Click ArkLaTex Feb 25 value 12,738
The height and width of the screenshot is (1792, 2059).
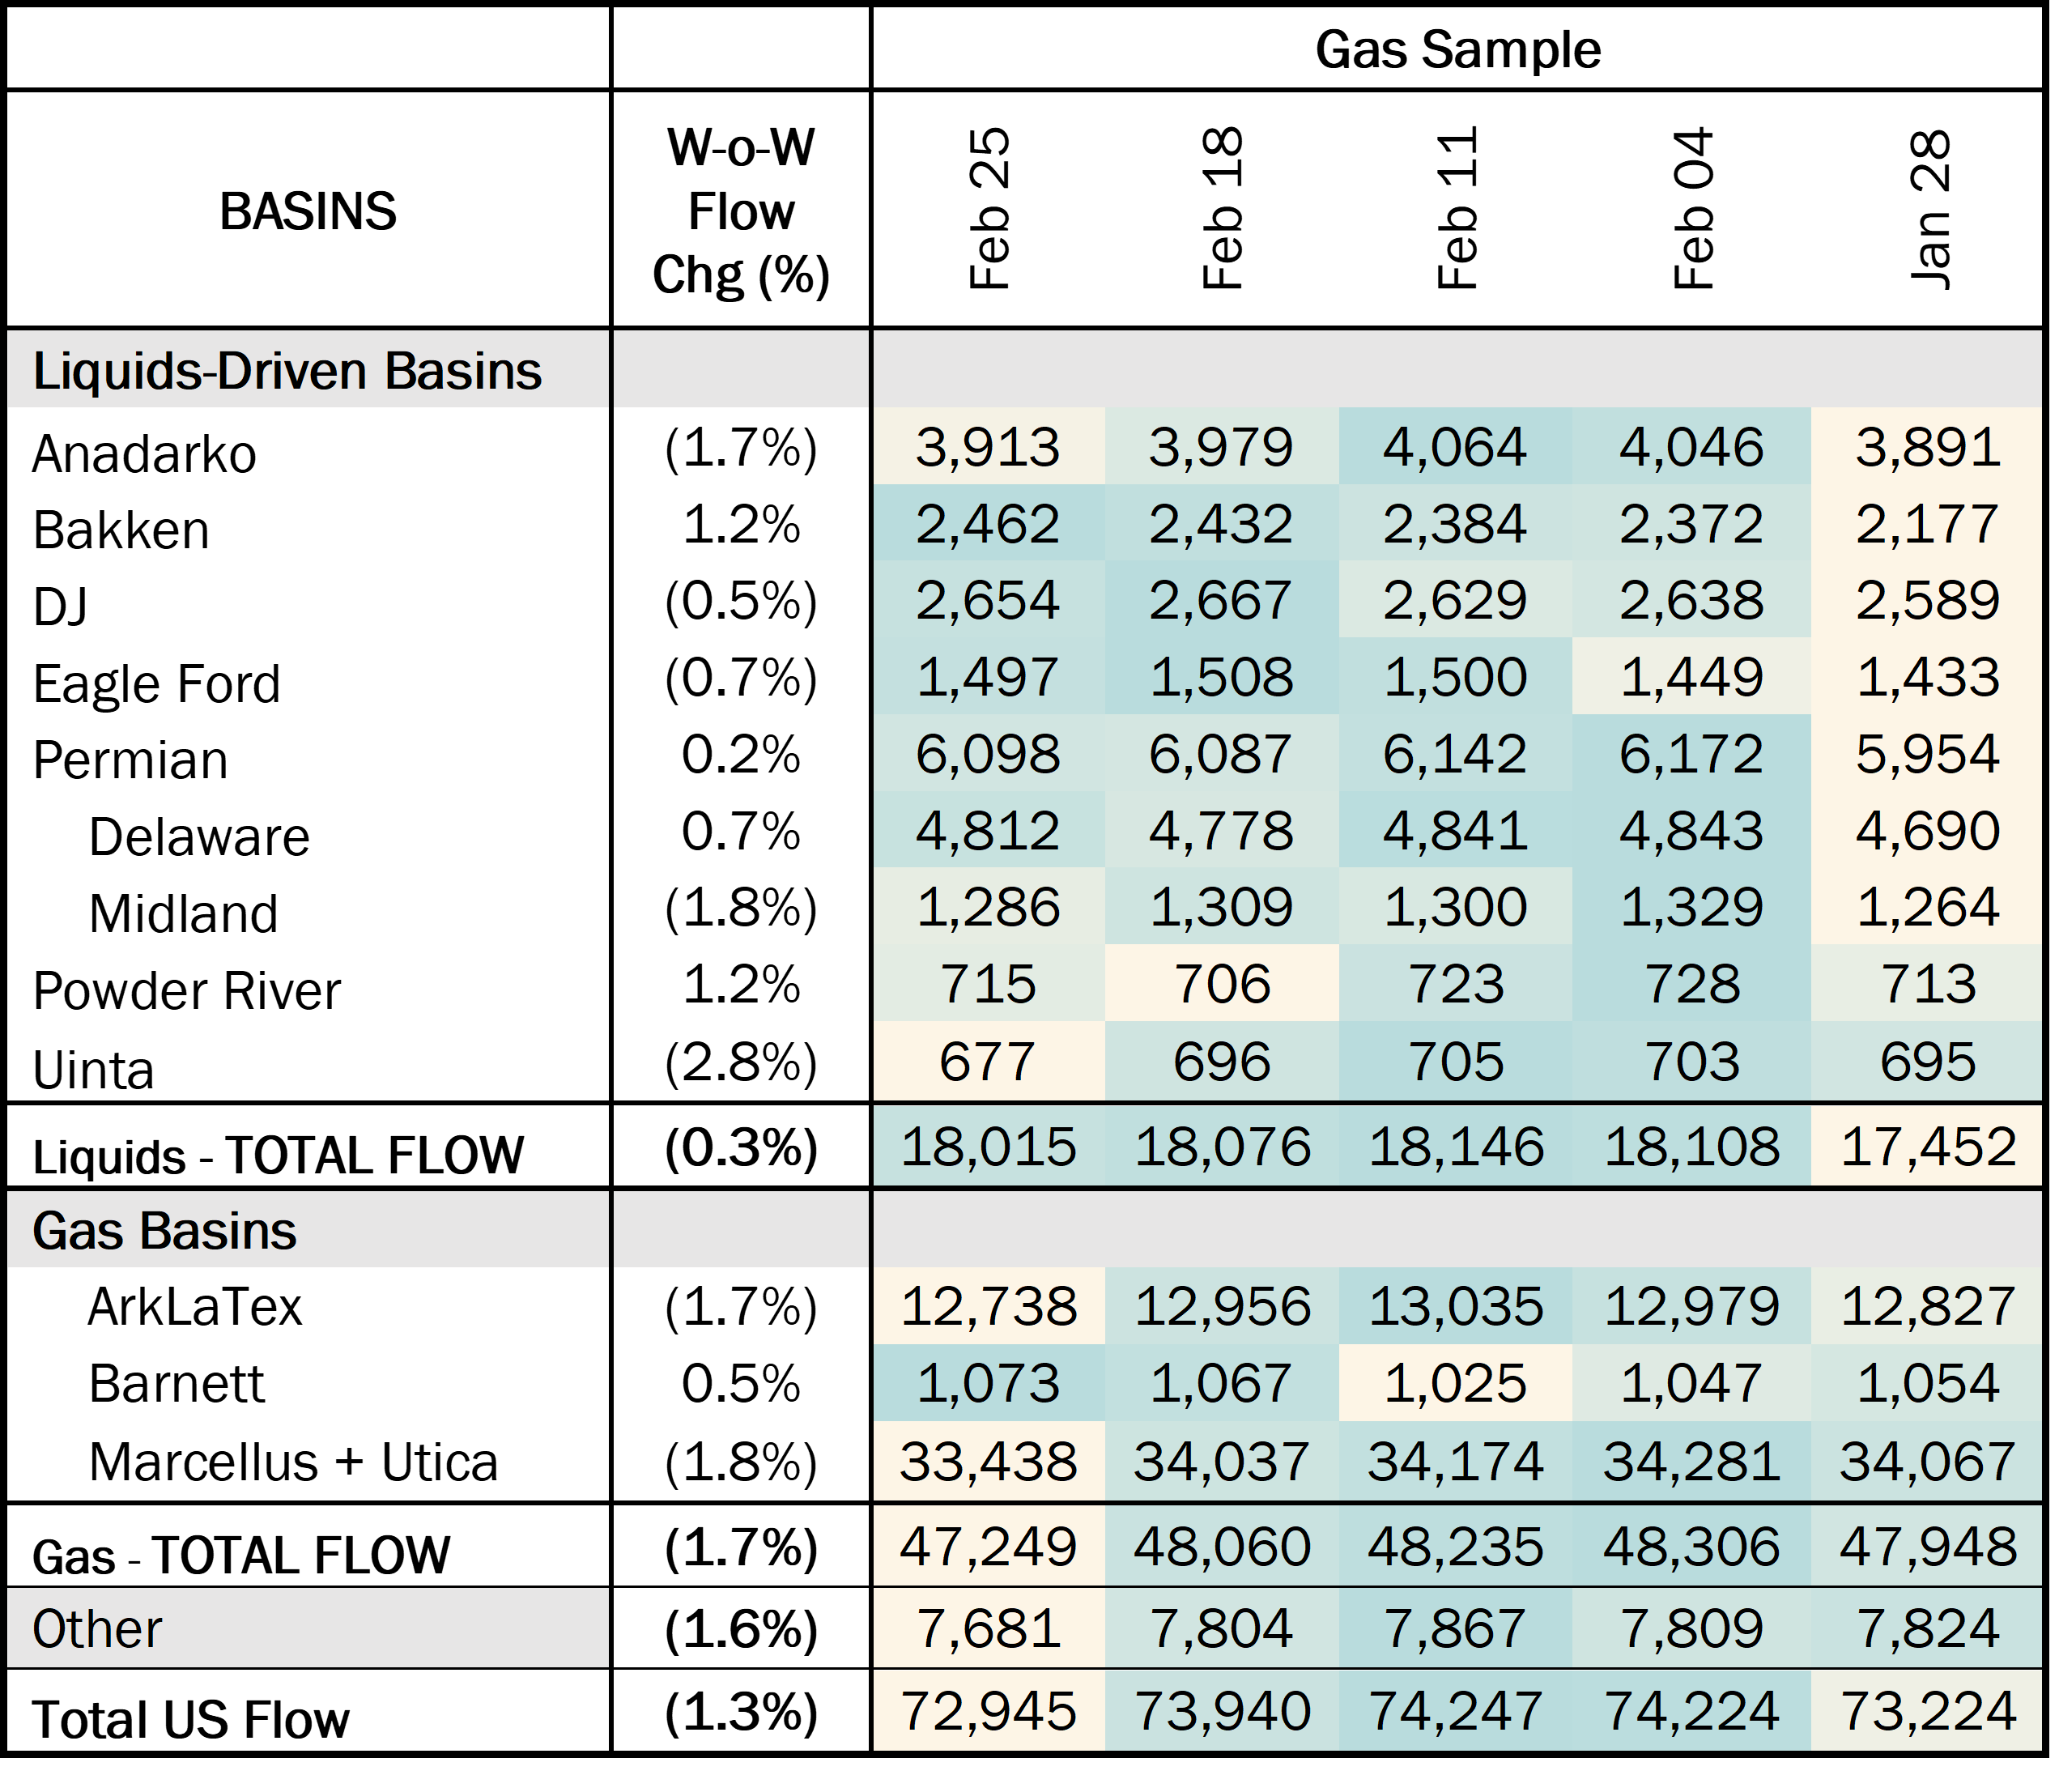click(x=988, y=1306)
